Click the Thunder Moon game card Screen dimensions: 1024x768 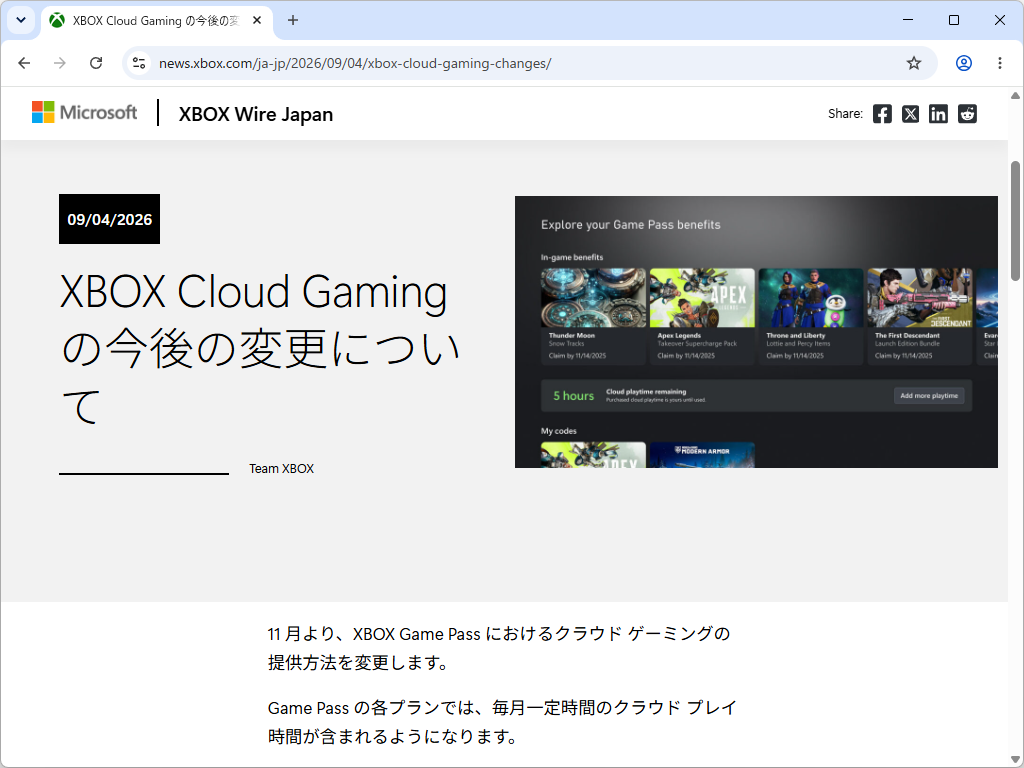click(x=593, y=316)
